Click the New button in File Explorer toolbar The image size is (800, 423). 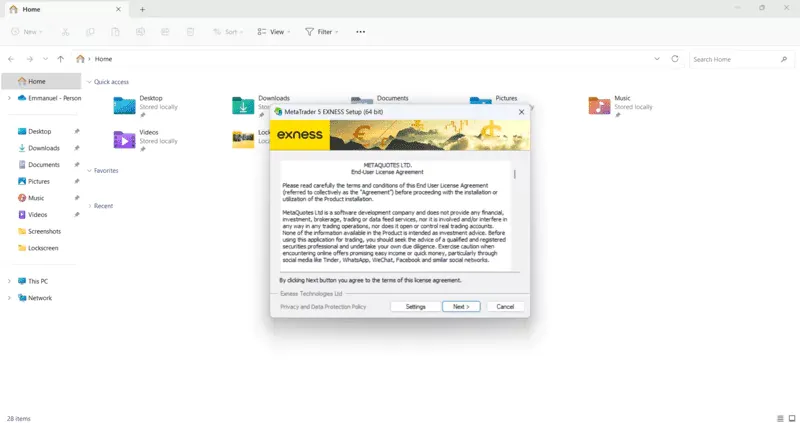coord(27,32)
